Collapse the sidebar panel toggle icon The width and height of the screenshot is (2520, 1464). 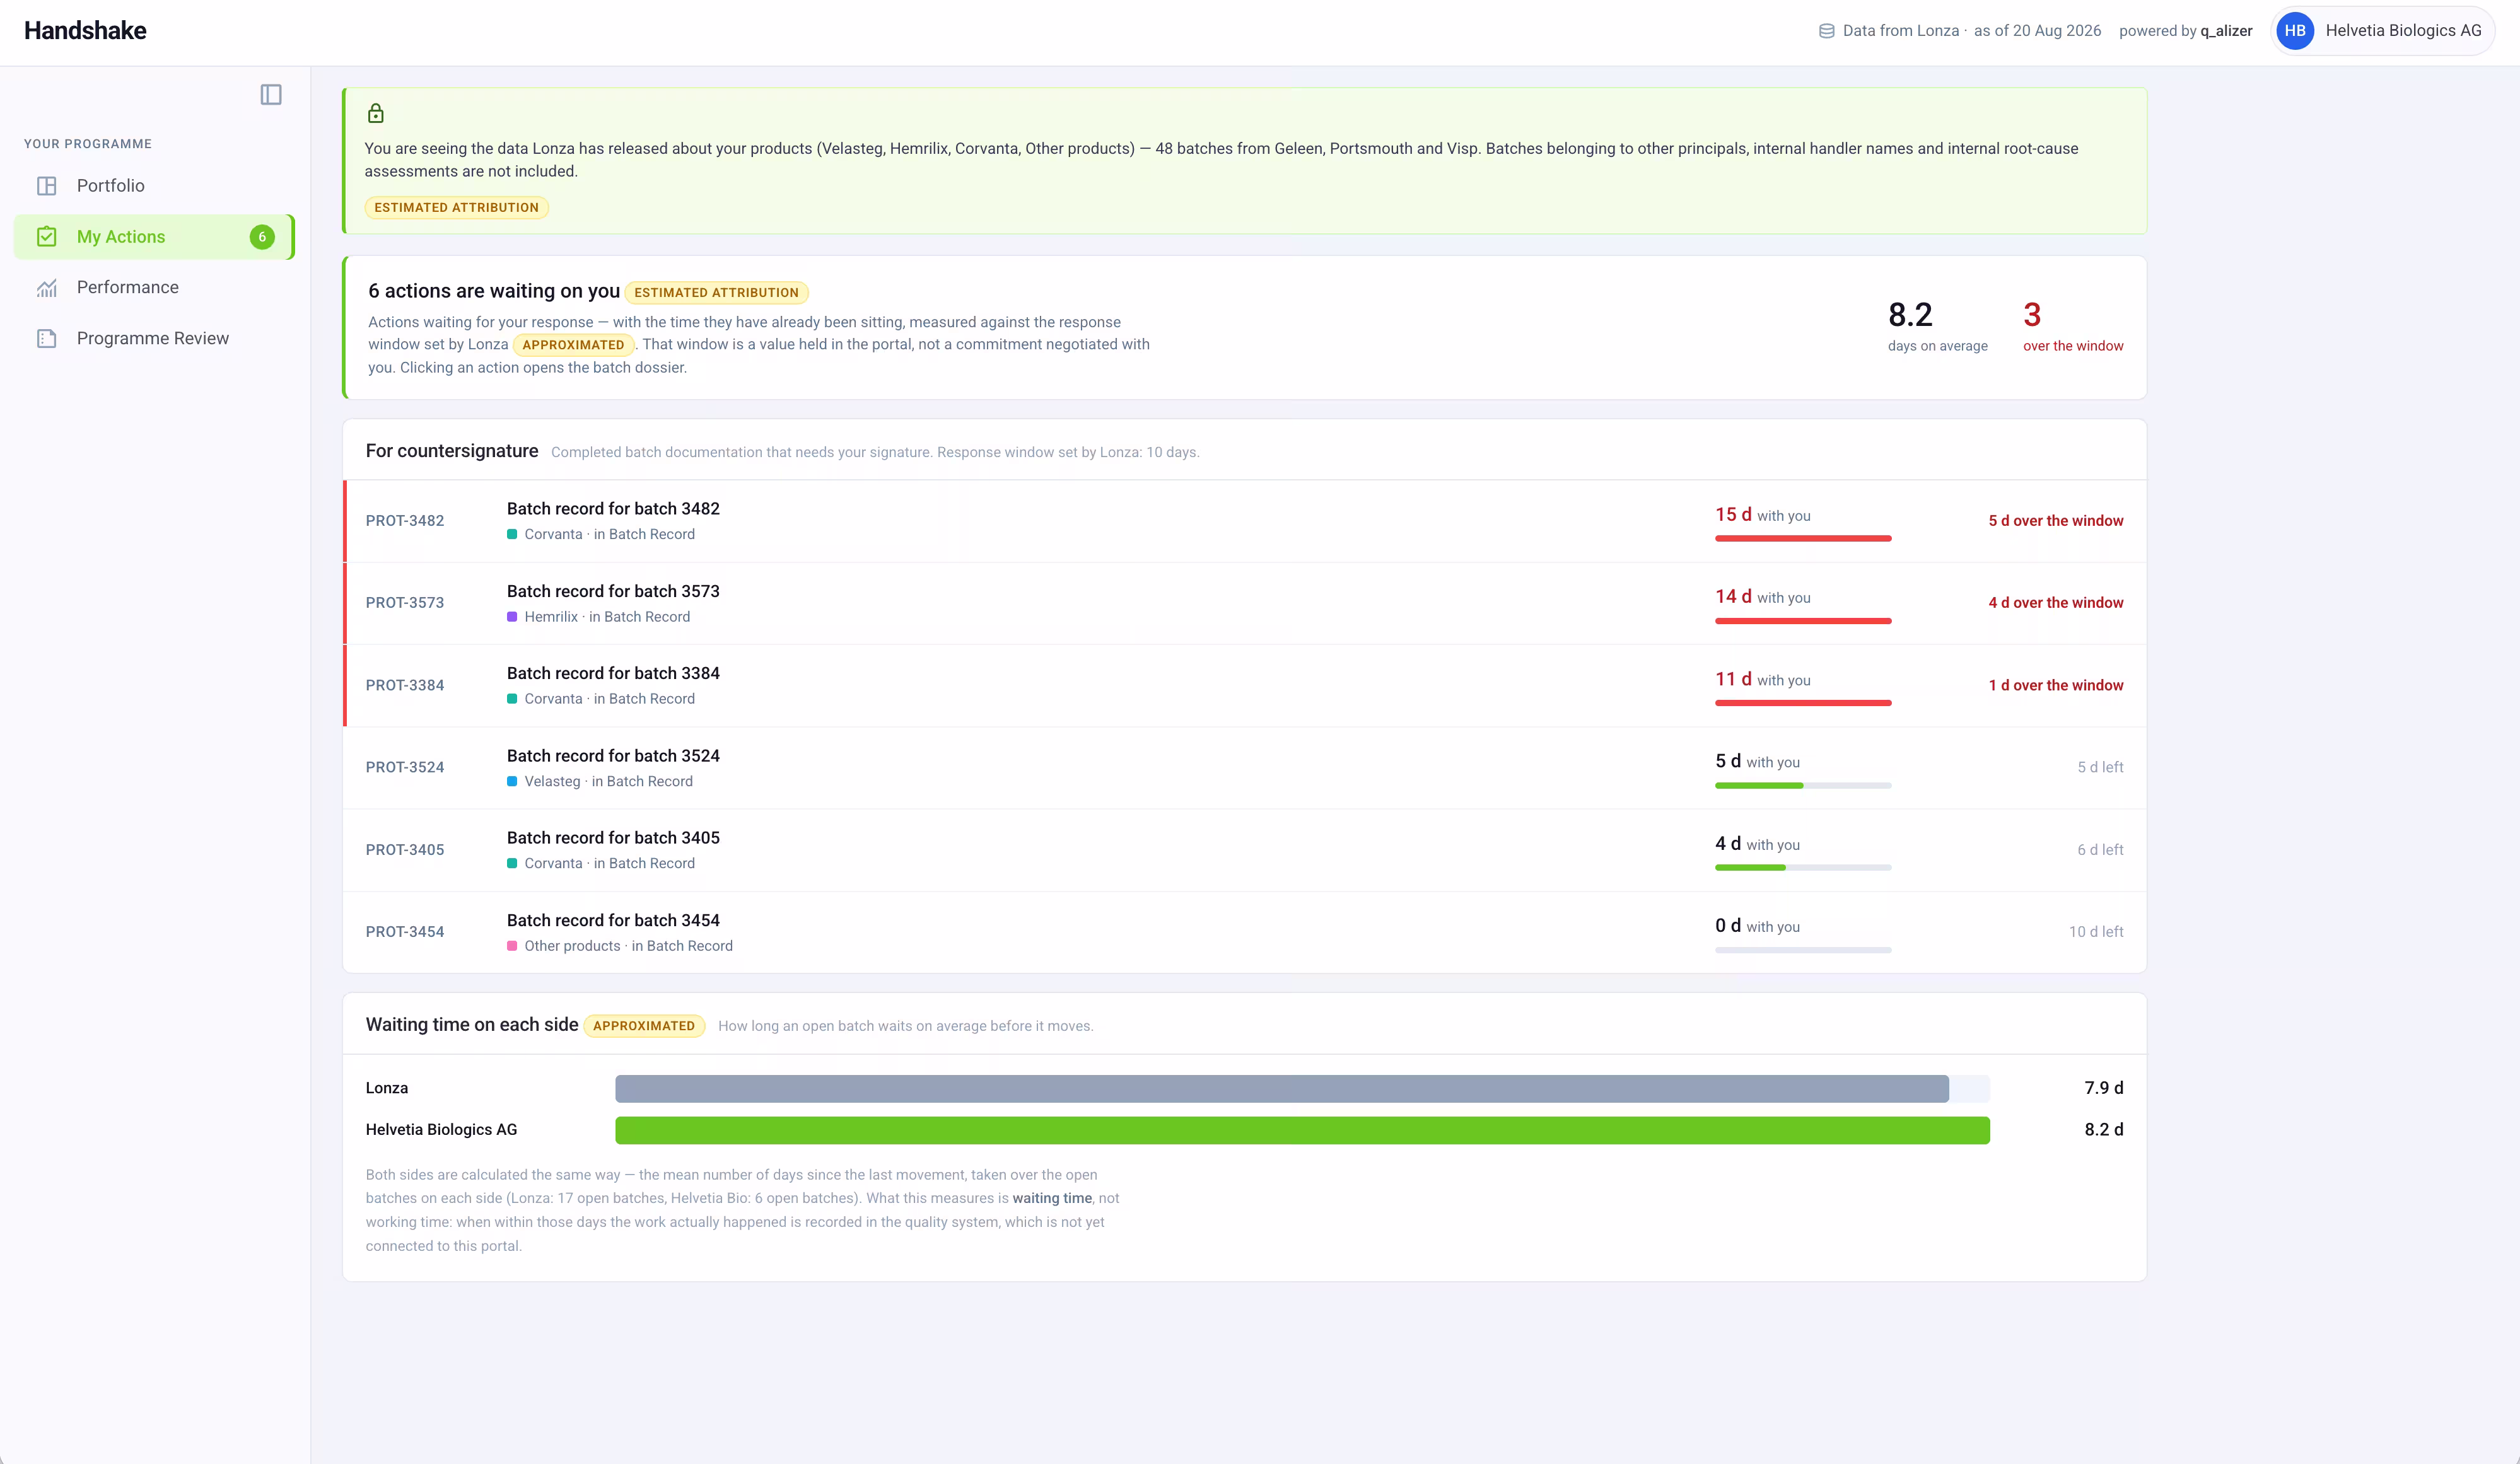tap(271, 95)
